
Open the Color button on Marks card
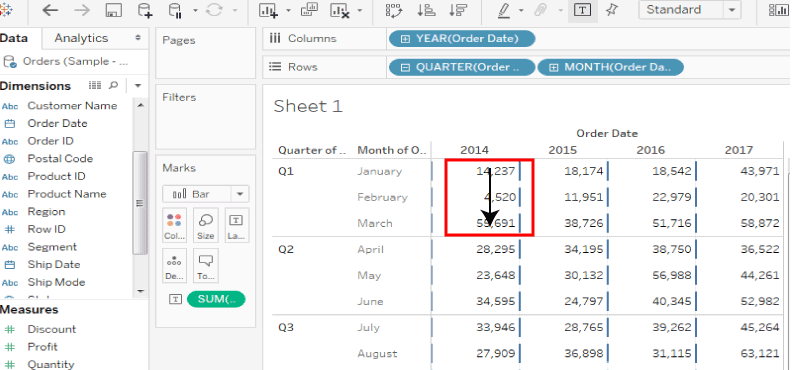point(174,225)
